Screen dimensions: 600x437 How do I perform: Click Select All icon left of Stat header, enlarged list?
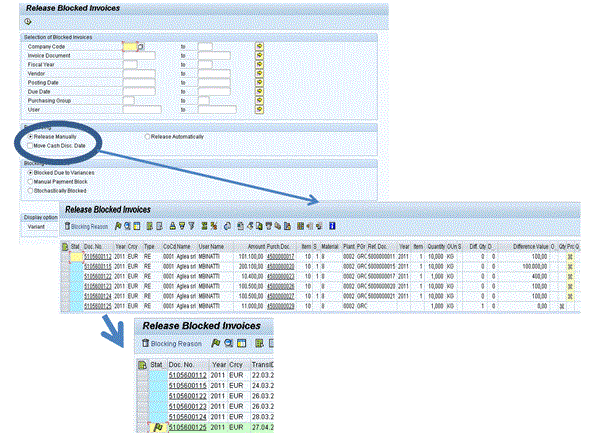click(x=142, y=365)
